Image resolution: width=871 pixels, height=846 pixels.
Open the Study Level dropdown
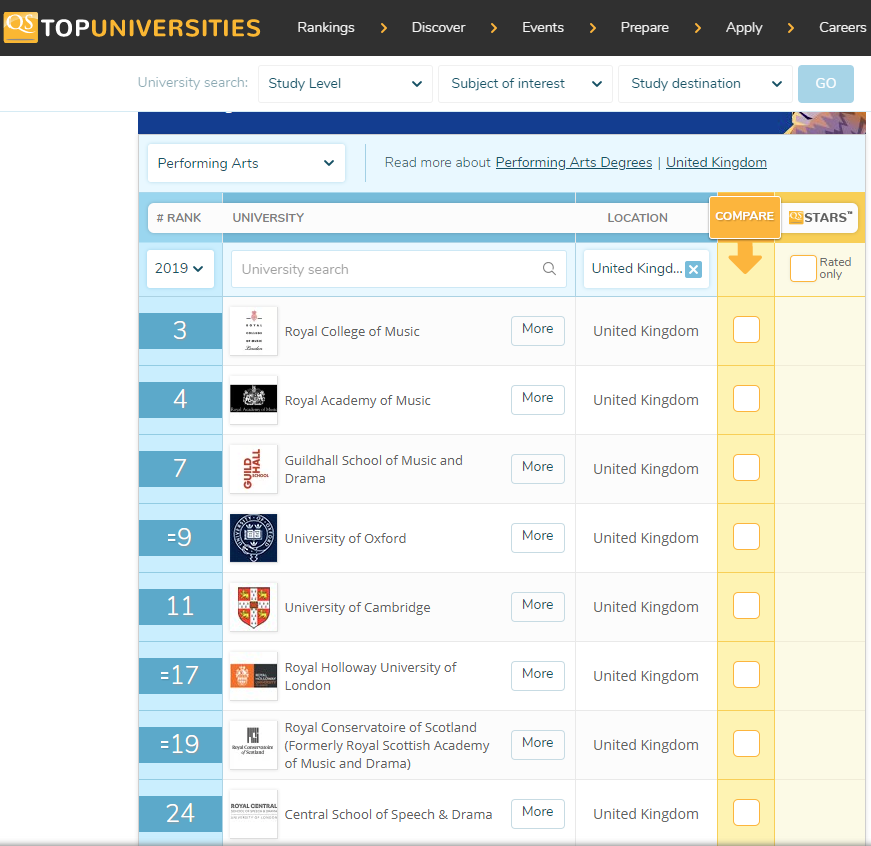pos(345,84)
